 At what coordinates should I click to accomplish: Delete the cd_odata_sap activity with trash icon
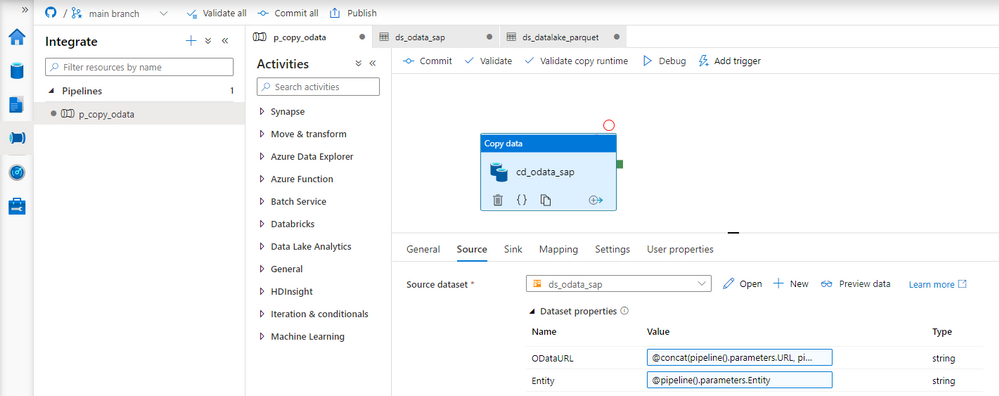click(x=498, y=200)
